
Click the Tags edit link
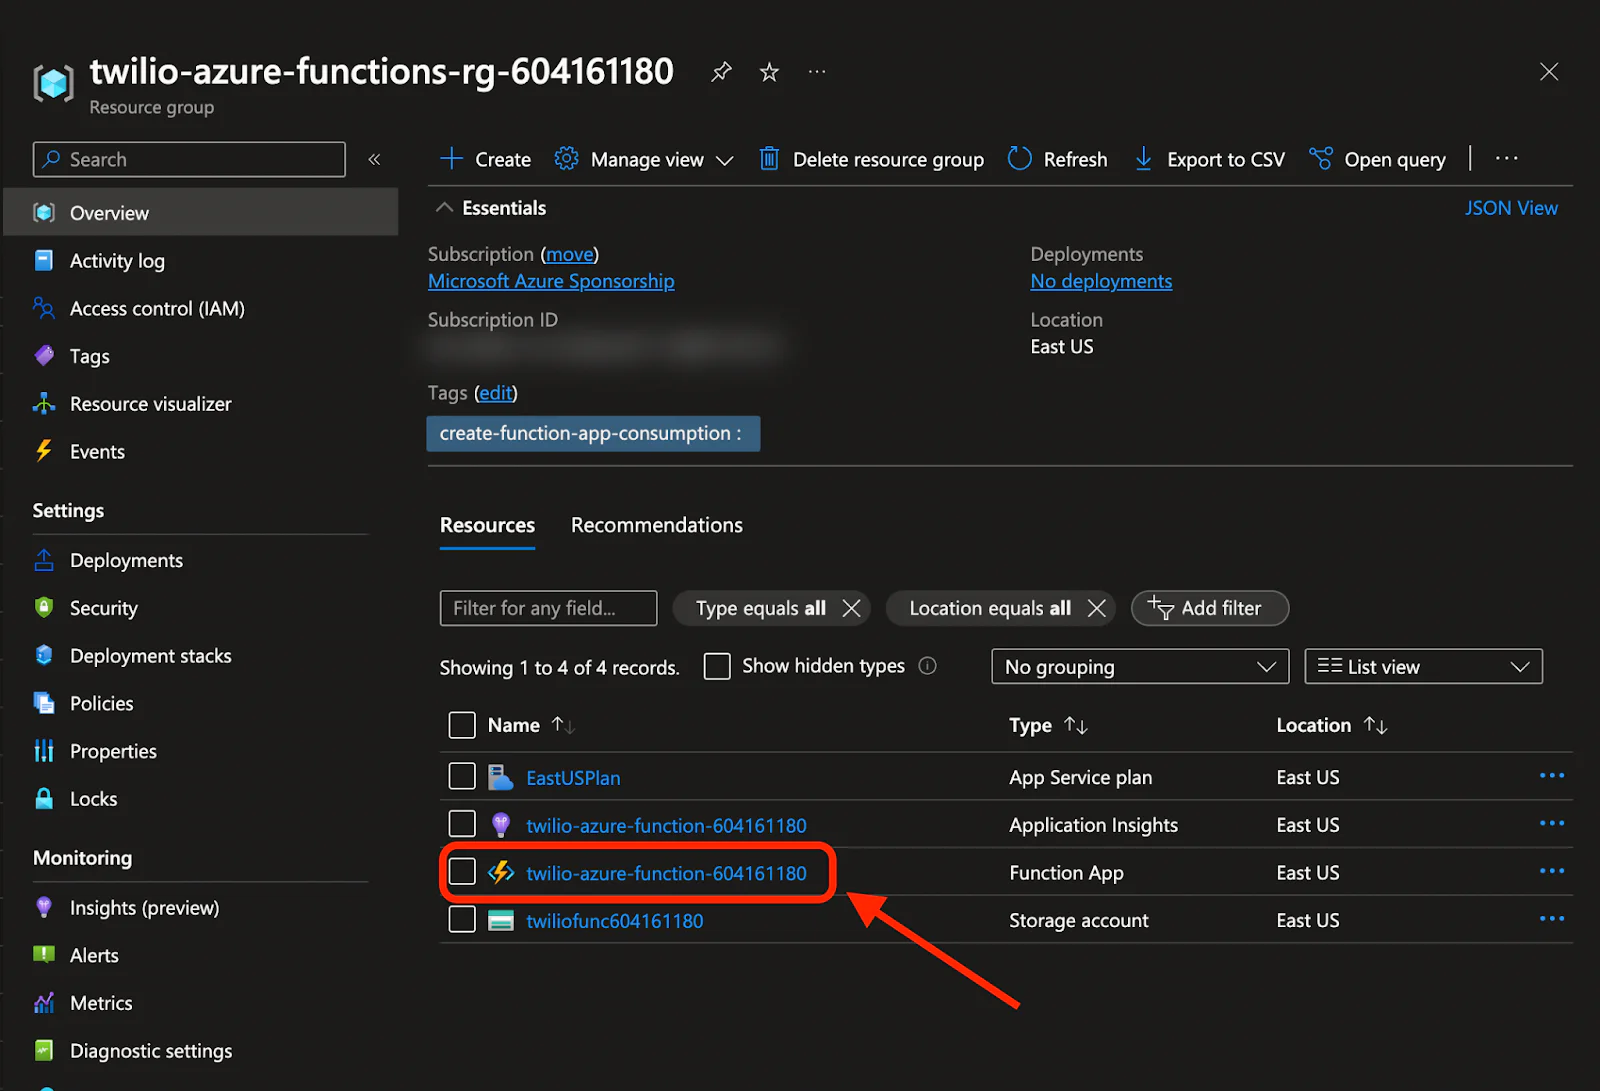click(x=496, y=393)
